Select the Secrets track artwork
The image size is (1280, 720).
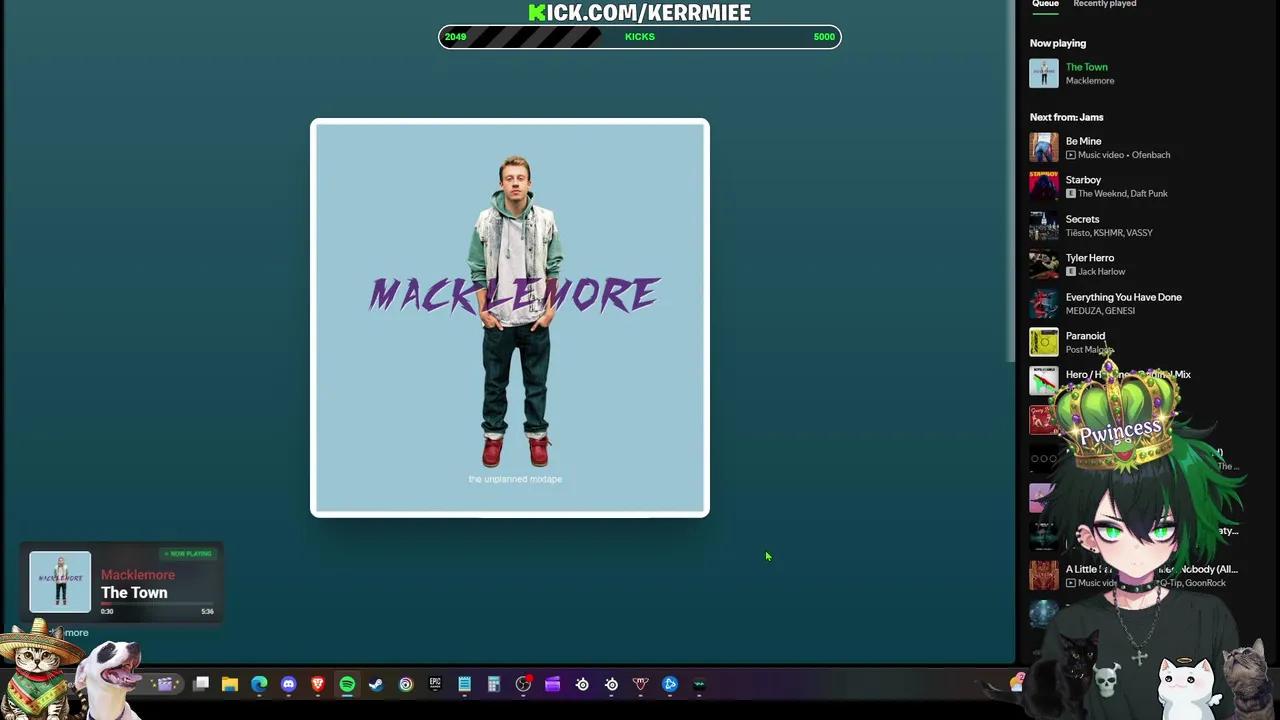pyautogui.click(x=1044, y=225)
